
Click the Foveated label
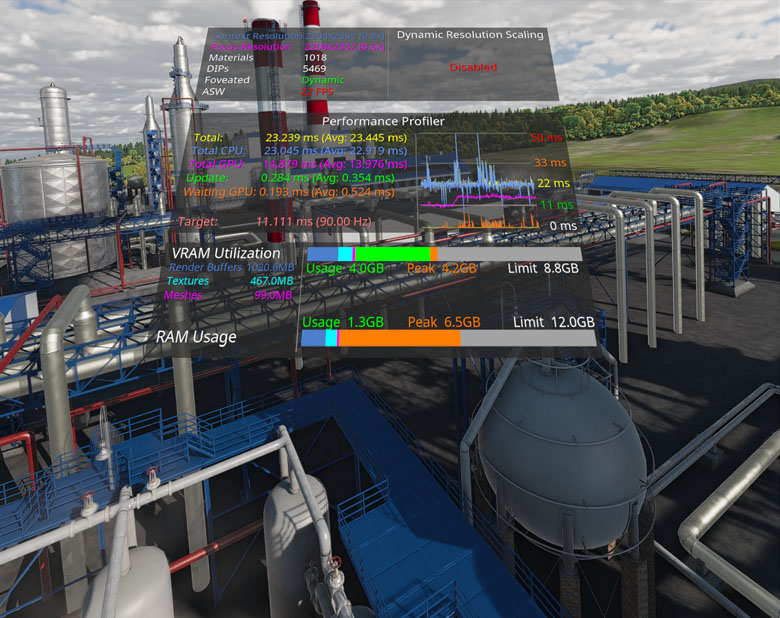[x=227, y=80]
